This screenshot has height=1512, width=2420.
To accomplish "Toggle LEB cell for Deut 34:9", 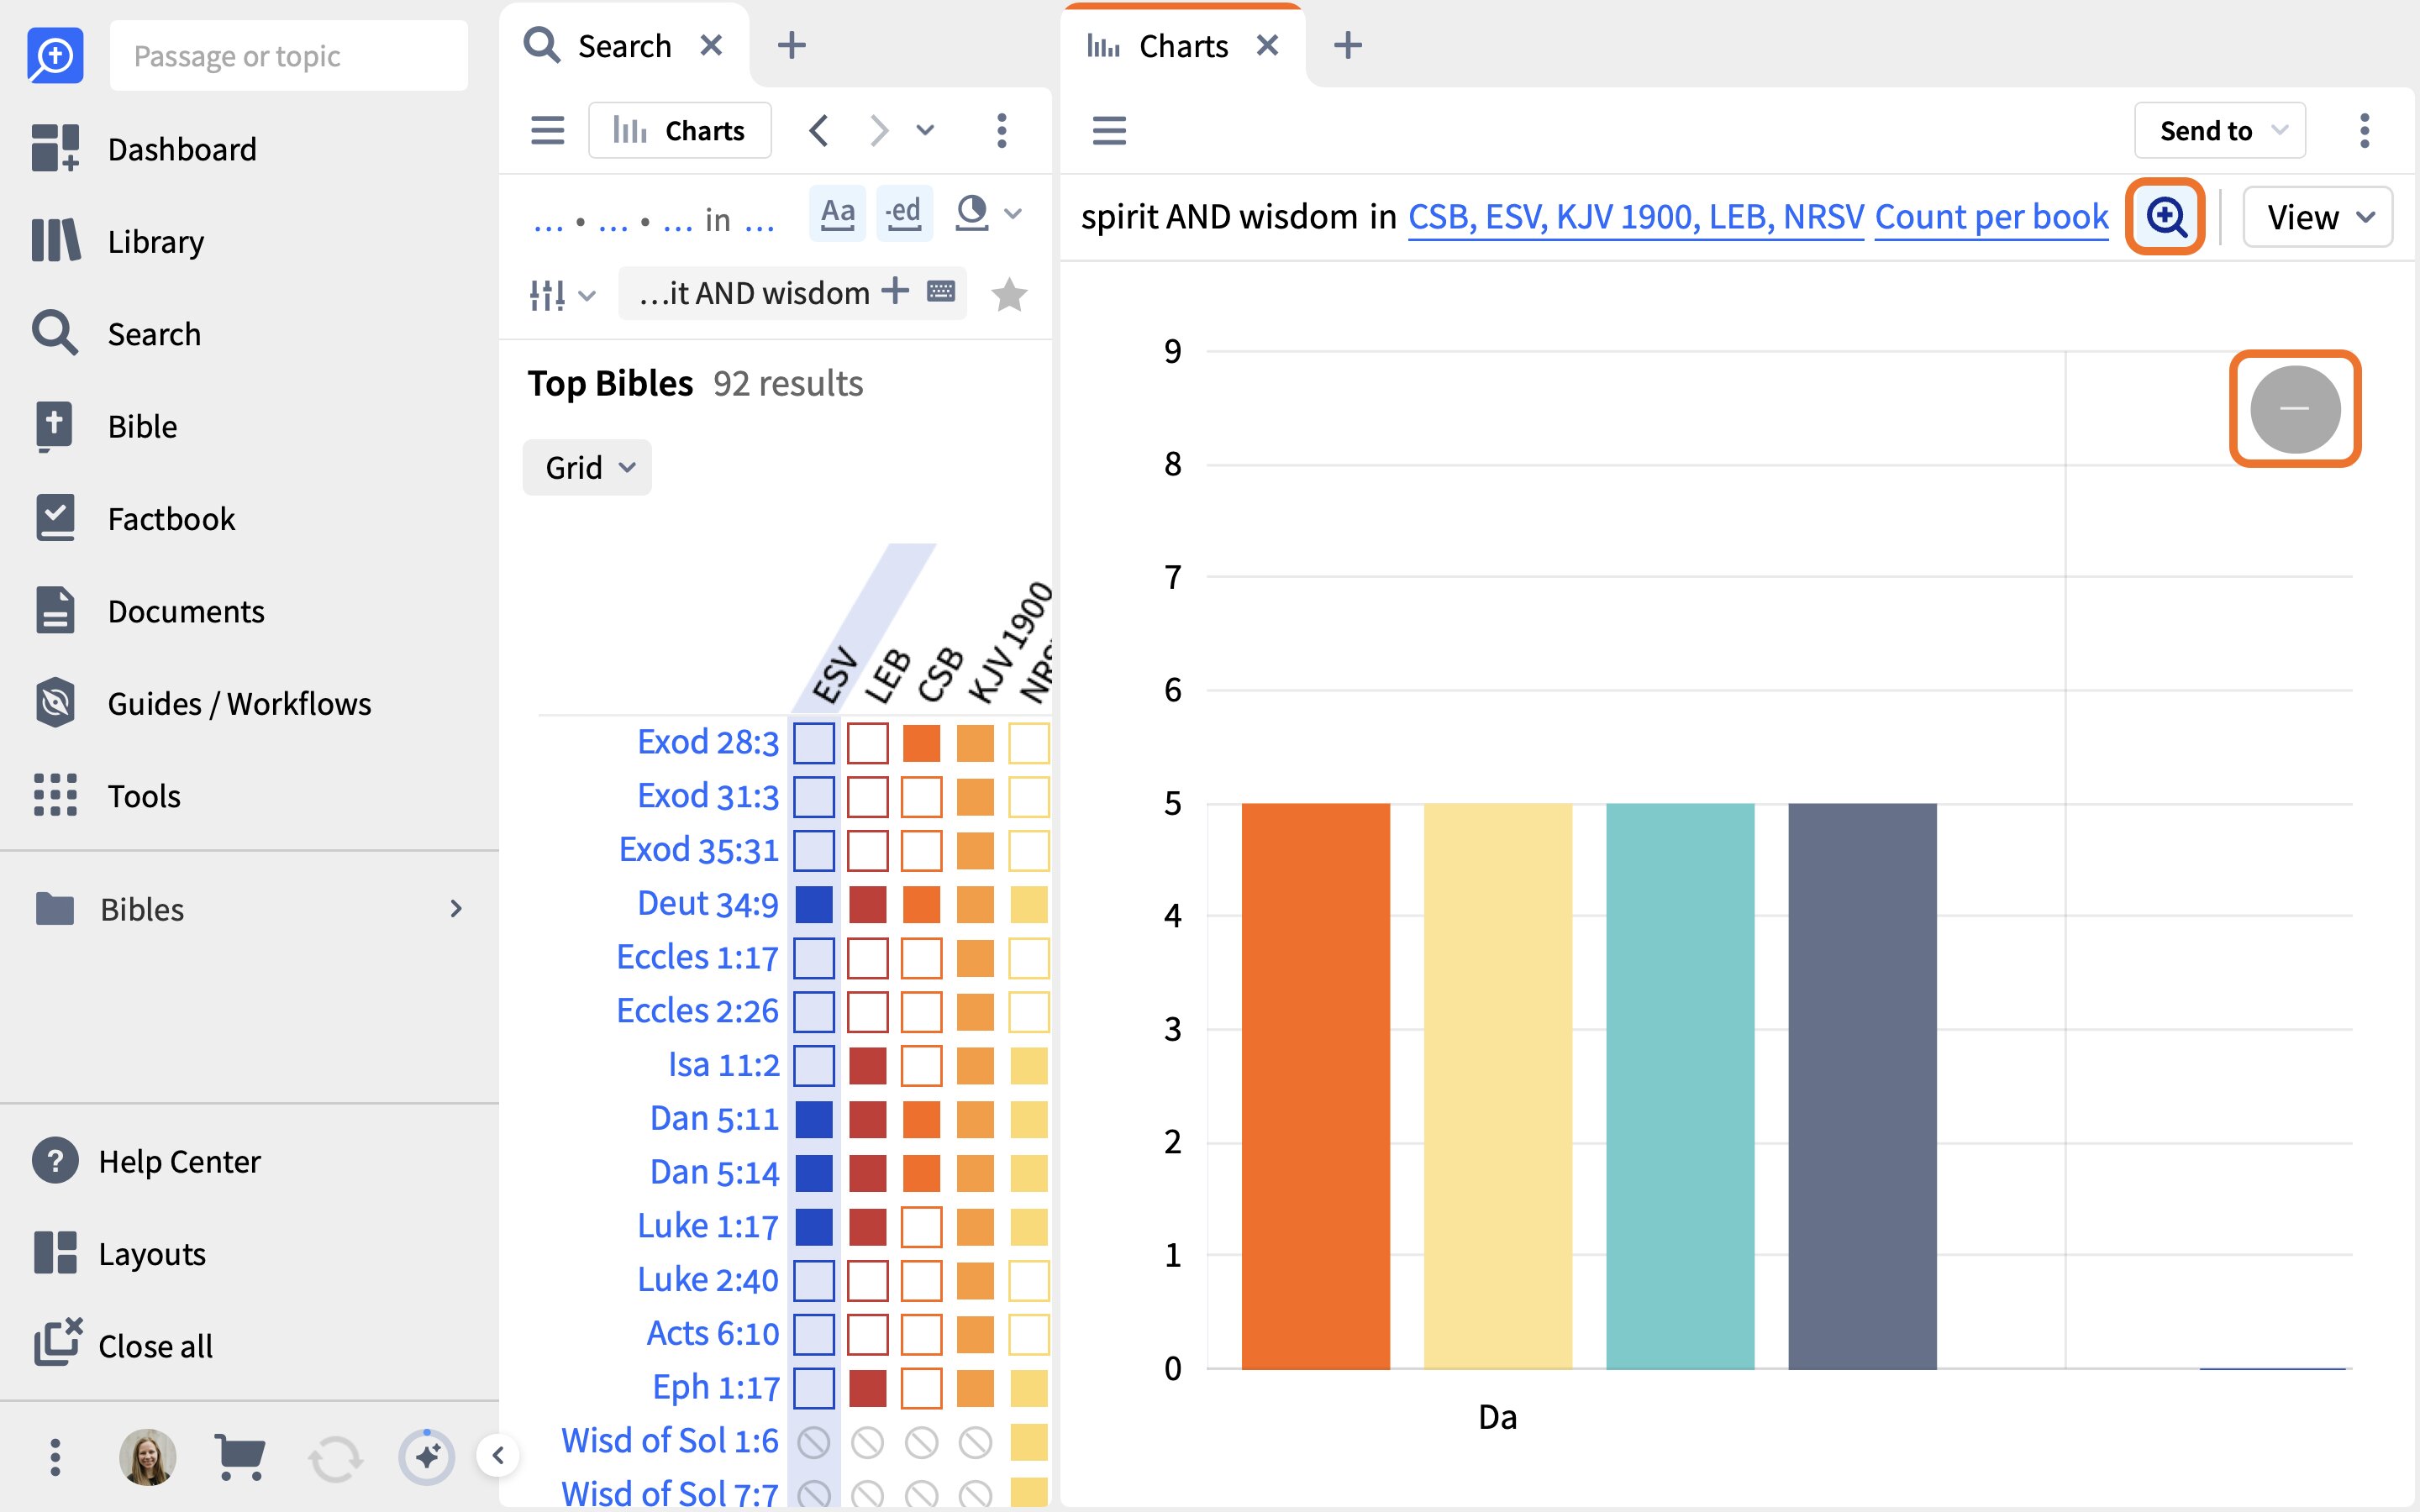I will (x=867, y=904).
